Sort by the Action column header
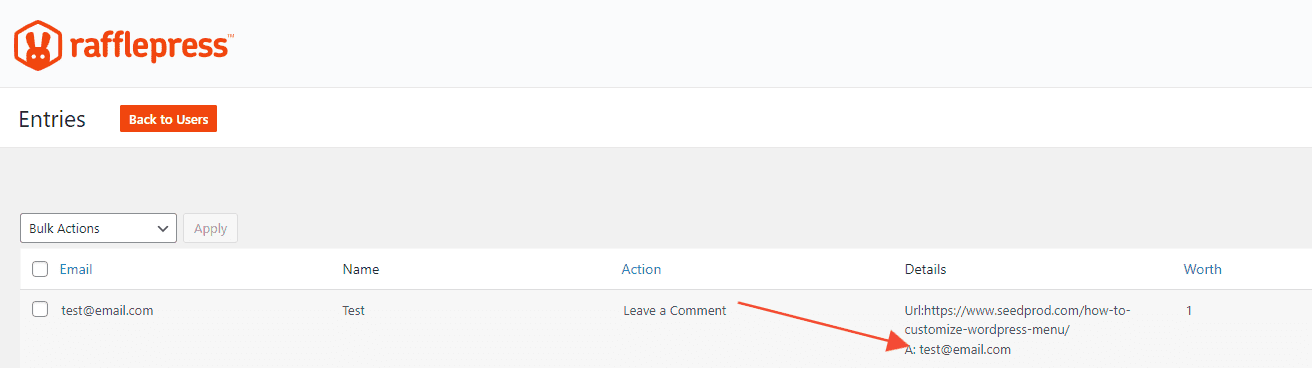 click(x=641, y=269)
